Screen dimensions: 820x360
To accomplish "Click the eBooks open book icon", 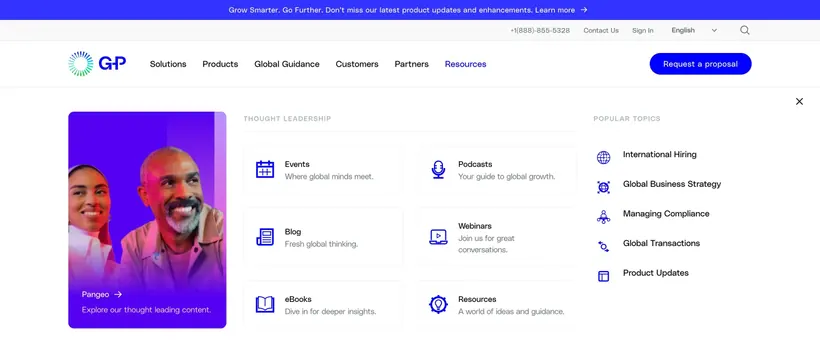I will tap(265, 305).
